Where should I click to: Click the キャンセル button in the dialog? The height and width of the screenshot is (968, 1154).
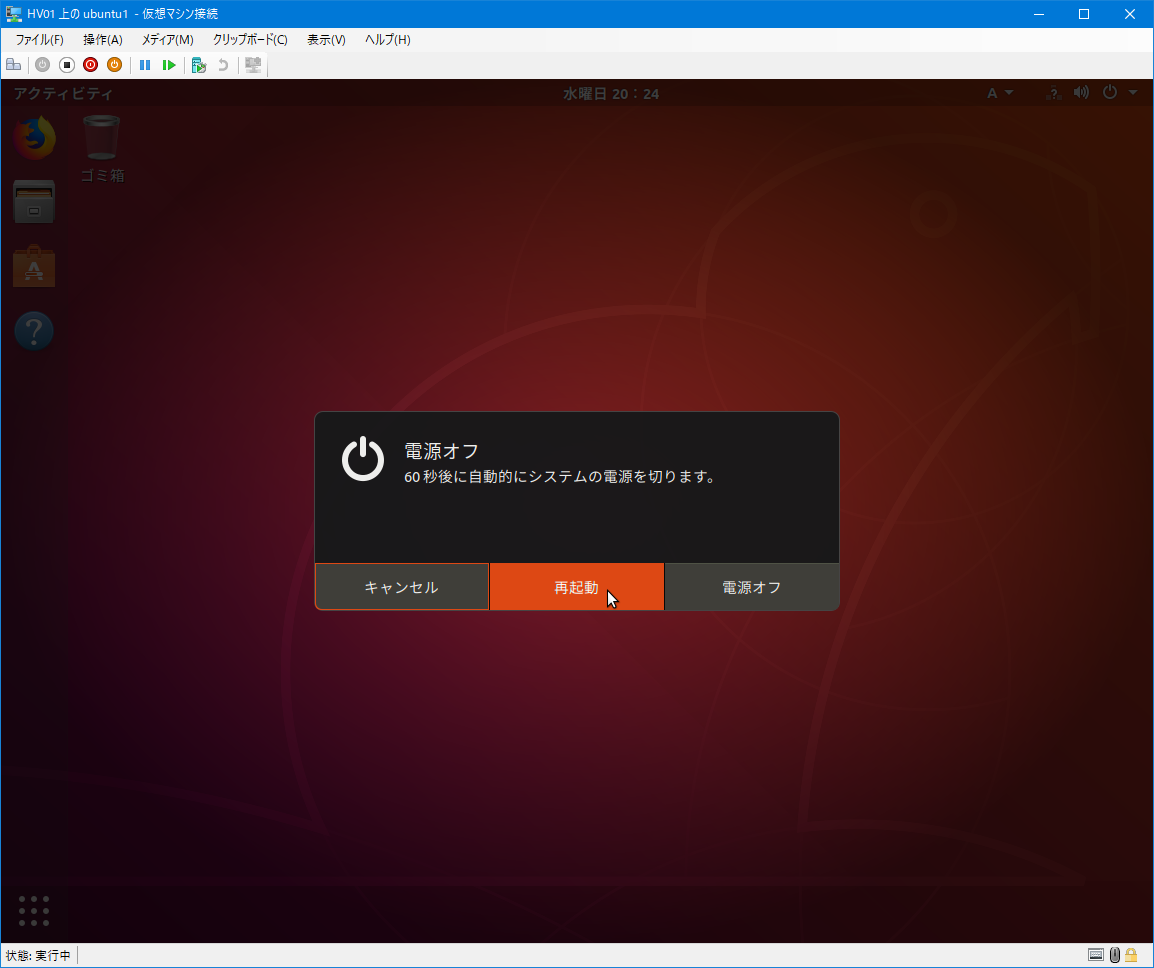point(402,587)
